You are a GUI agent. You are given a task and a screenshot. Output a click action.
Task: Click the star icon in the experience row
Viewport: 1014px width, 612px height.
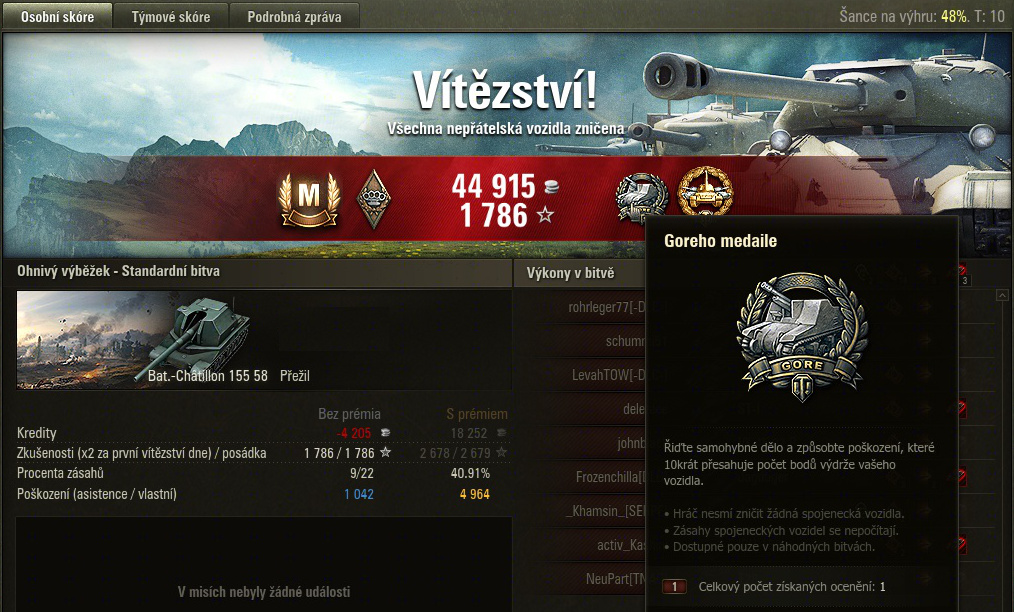coord(385,452)
